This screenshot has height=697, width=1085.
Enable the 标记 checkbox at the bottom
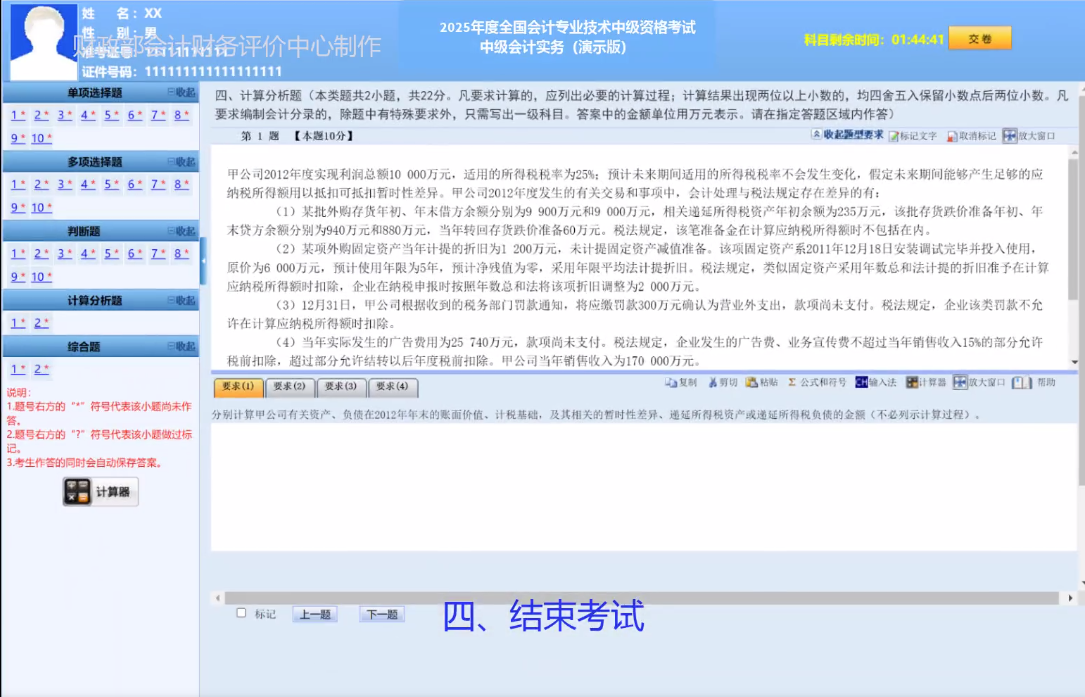[x=242, y=613]
